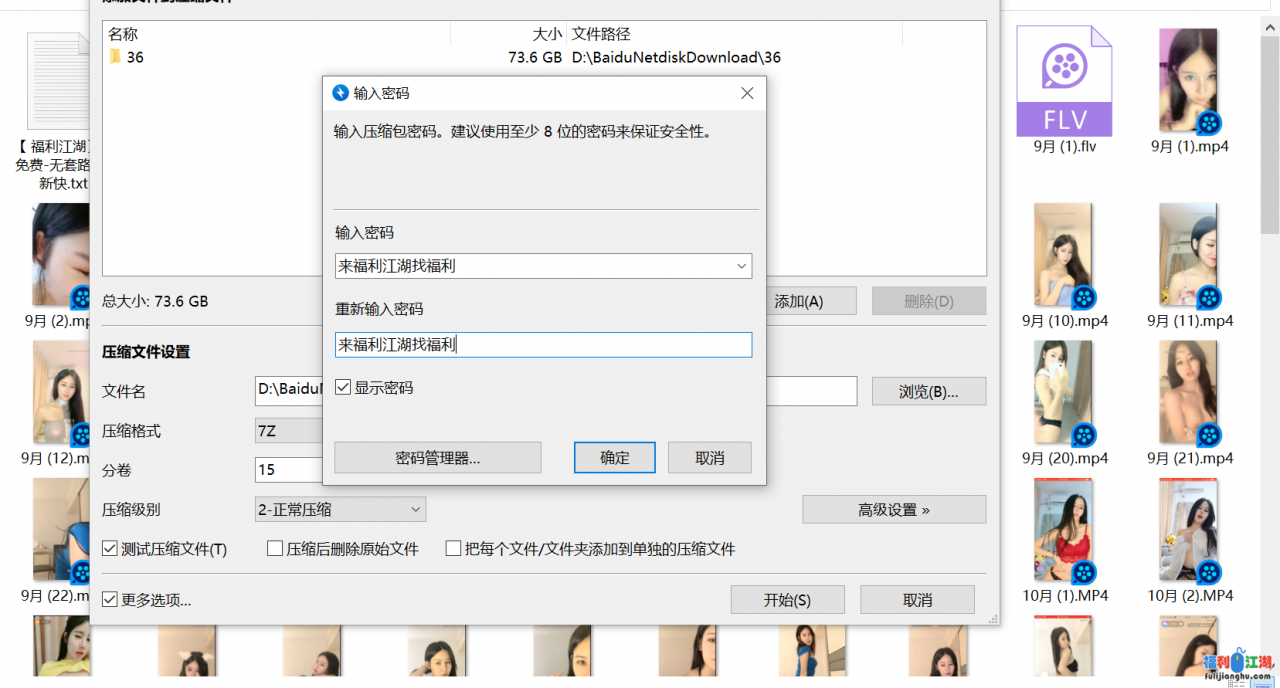The height and width of the screenshot is (688, 1280).
Task: Open 密码管理器
Action: point(437,458)
